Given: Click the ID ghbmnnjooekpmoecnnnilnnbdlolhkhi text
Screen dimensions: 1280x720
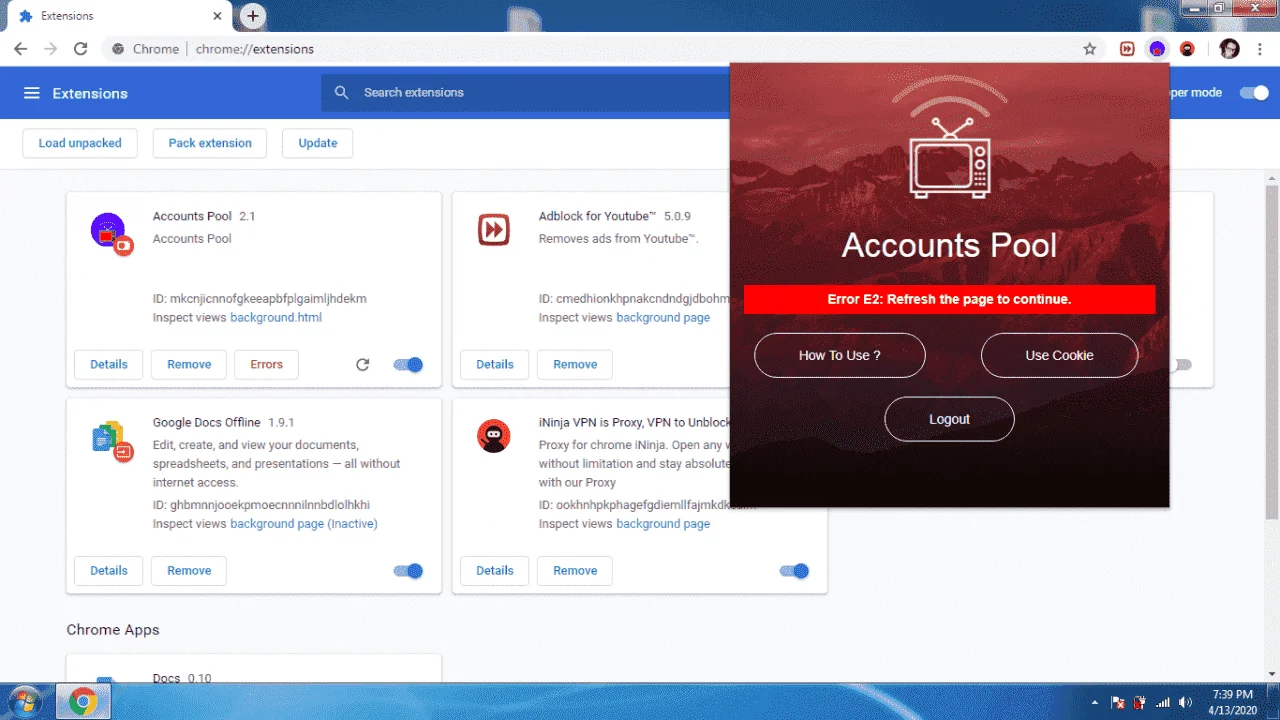Looking at the screenshot, I should click(x=261, y=505).
